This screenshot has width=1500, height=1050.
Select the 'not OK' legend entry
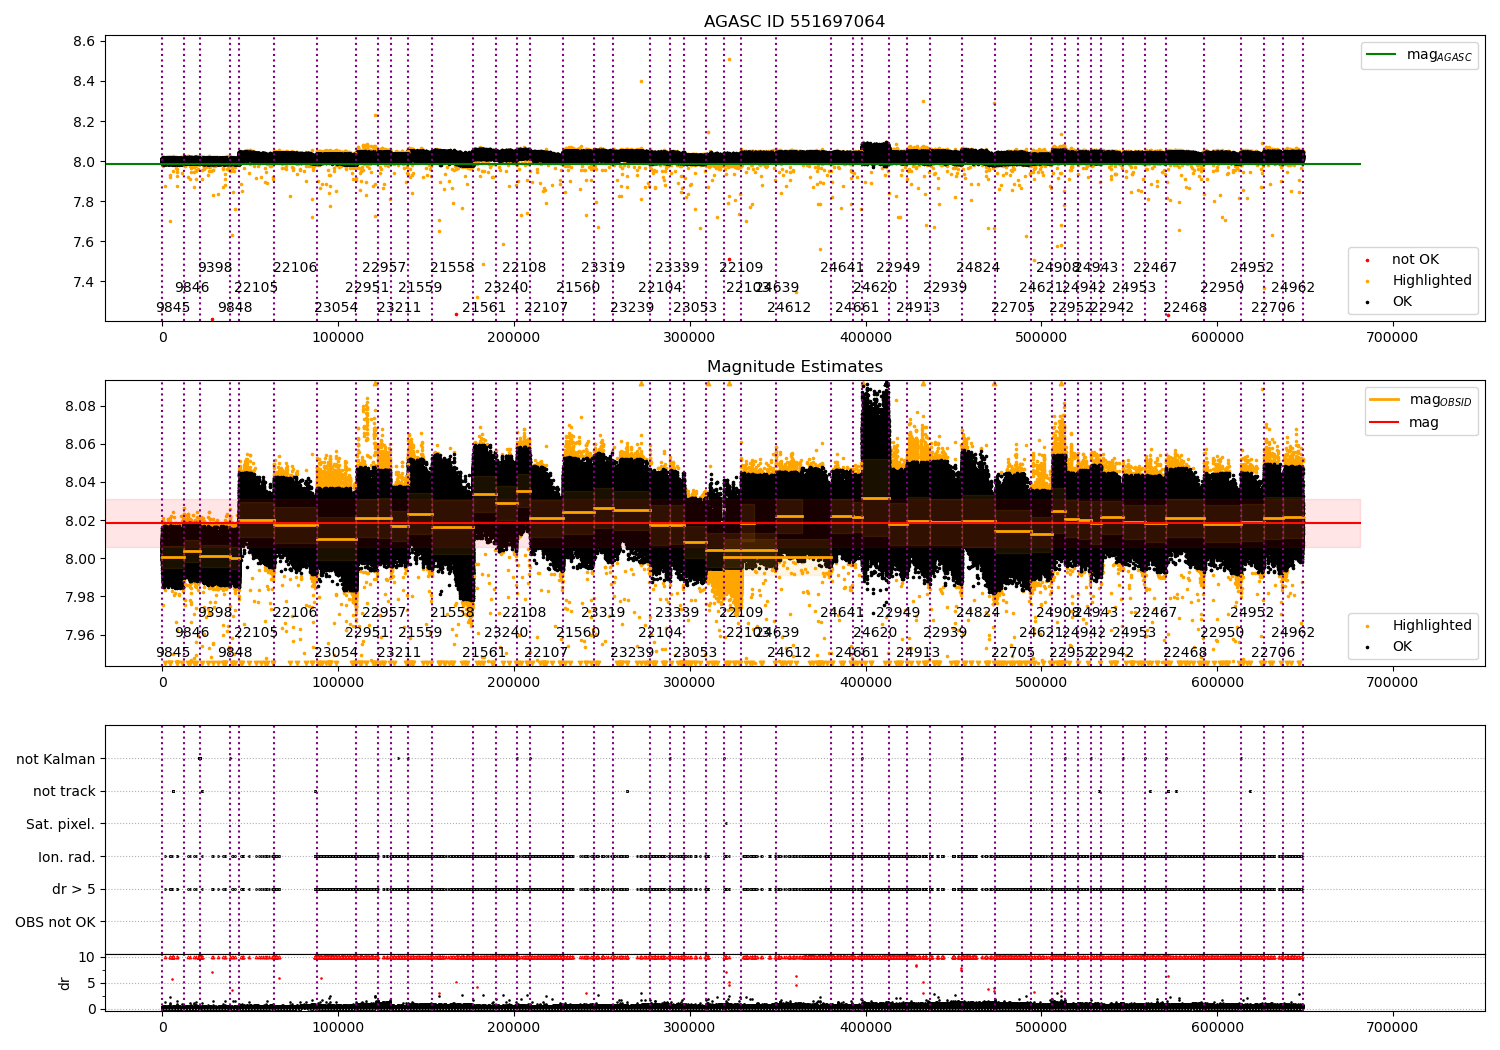pos(1415,260)
